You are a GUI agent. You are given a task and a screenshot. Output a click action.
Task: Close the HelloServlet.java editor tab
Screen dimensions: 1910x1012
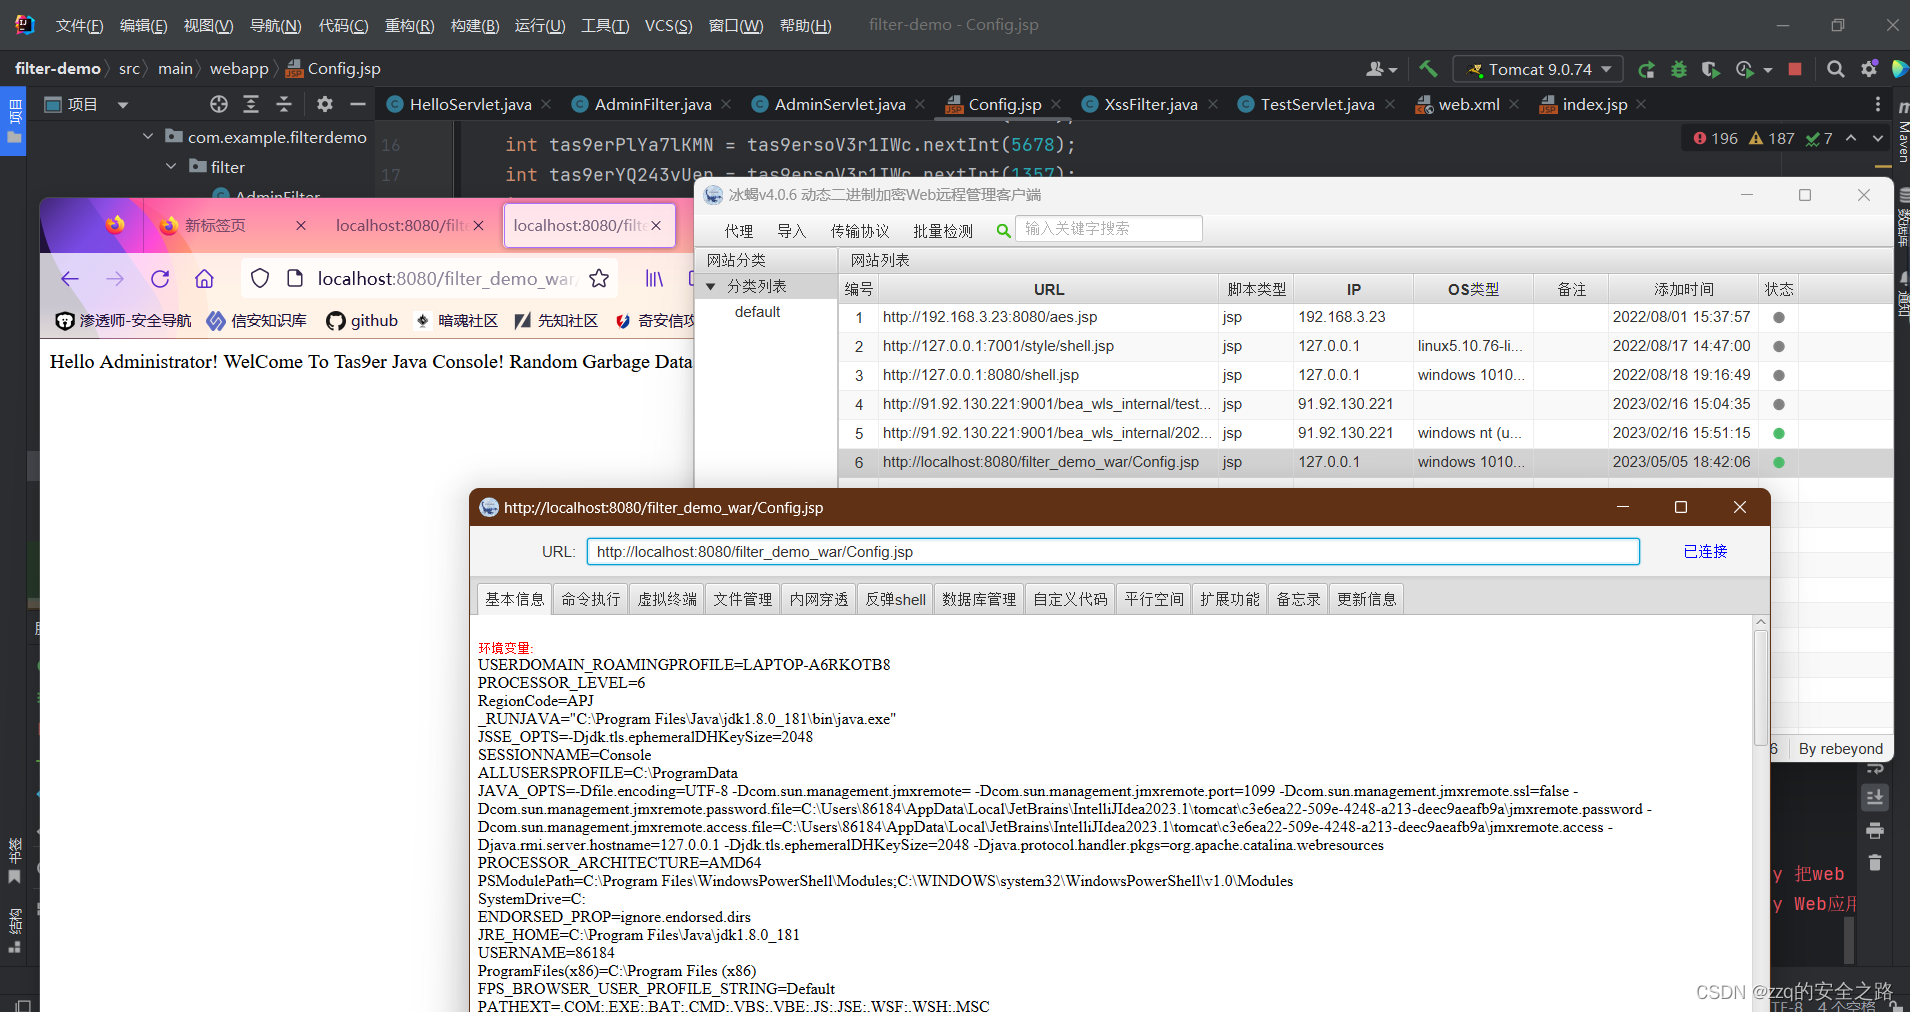[x=546, y=104]
